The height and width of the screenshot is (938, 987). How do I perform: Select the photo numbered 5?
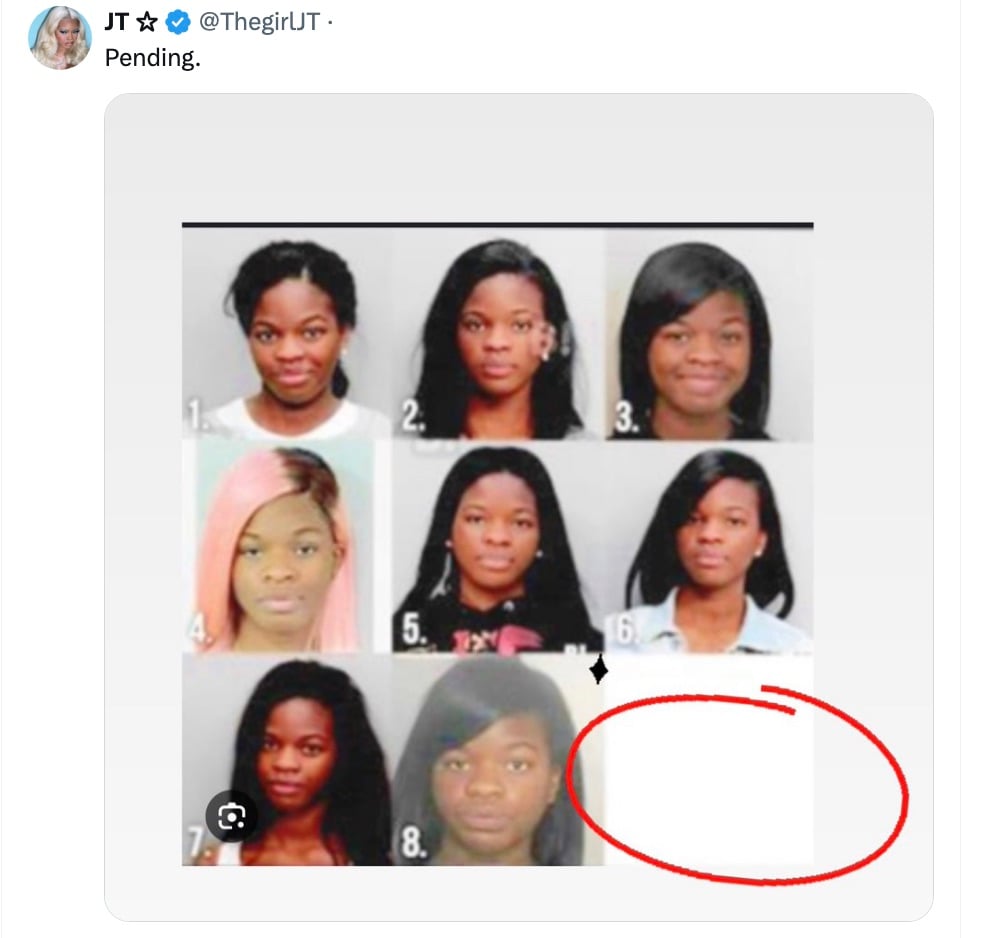coord(497,546)
